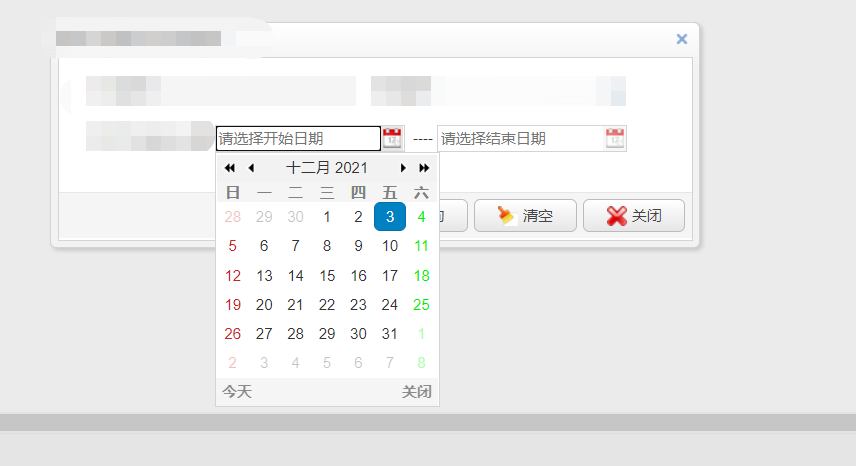Screen dimensions: 856x466
Task: Go to previous year with double-left arrow
Action: pos(230,168)
